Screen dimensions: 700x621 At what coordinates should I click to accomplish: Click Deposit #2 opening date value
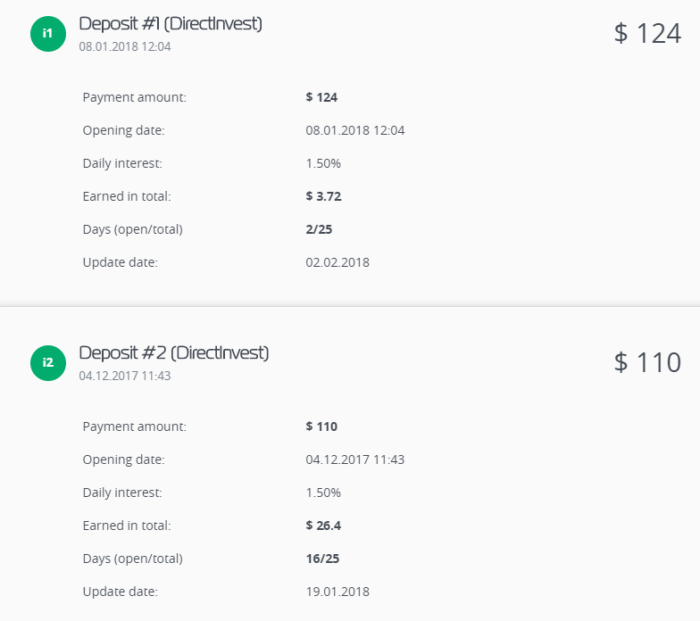point(355,459)
